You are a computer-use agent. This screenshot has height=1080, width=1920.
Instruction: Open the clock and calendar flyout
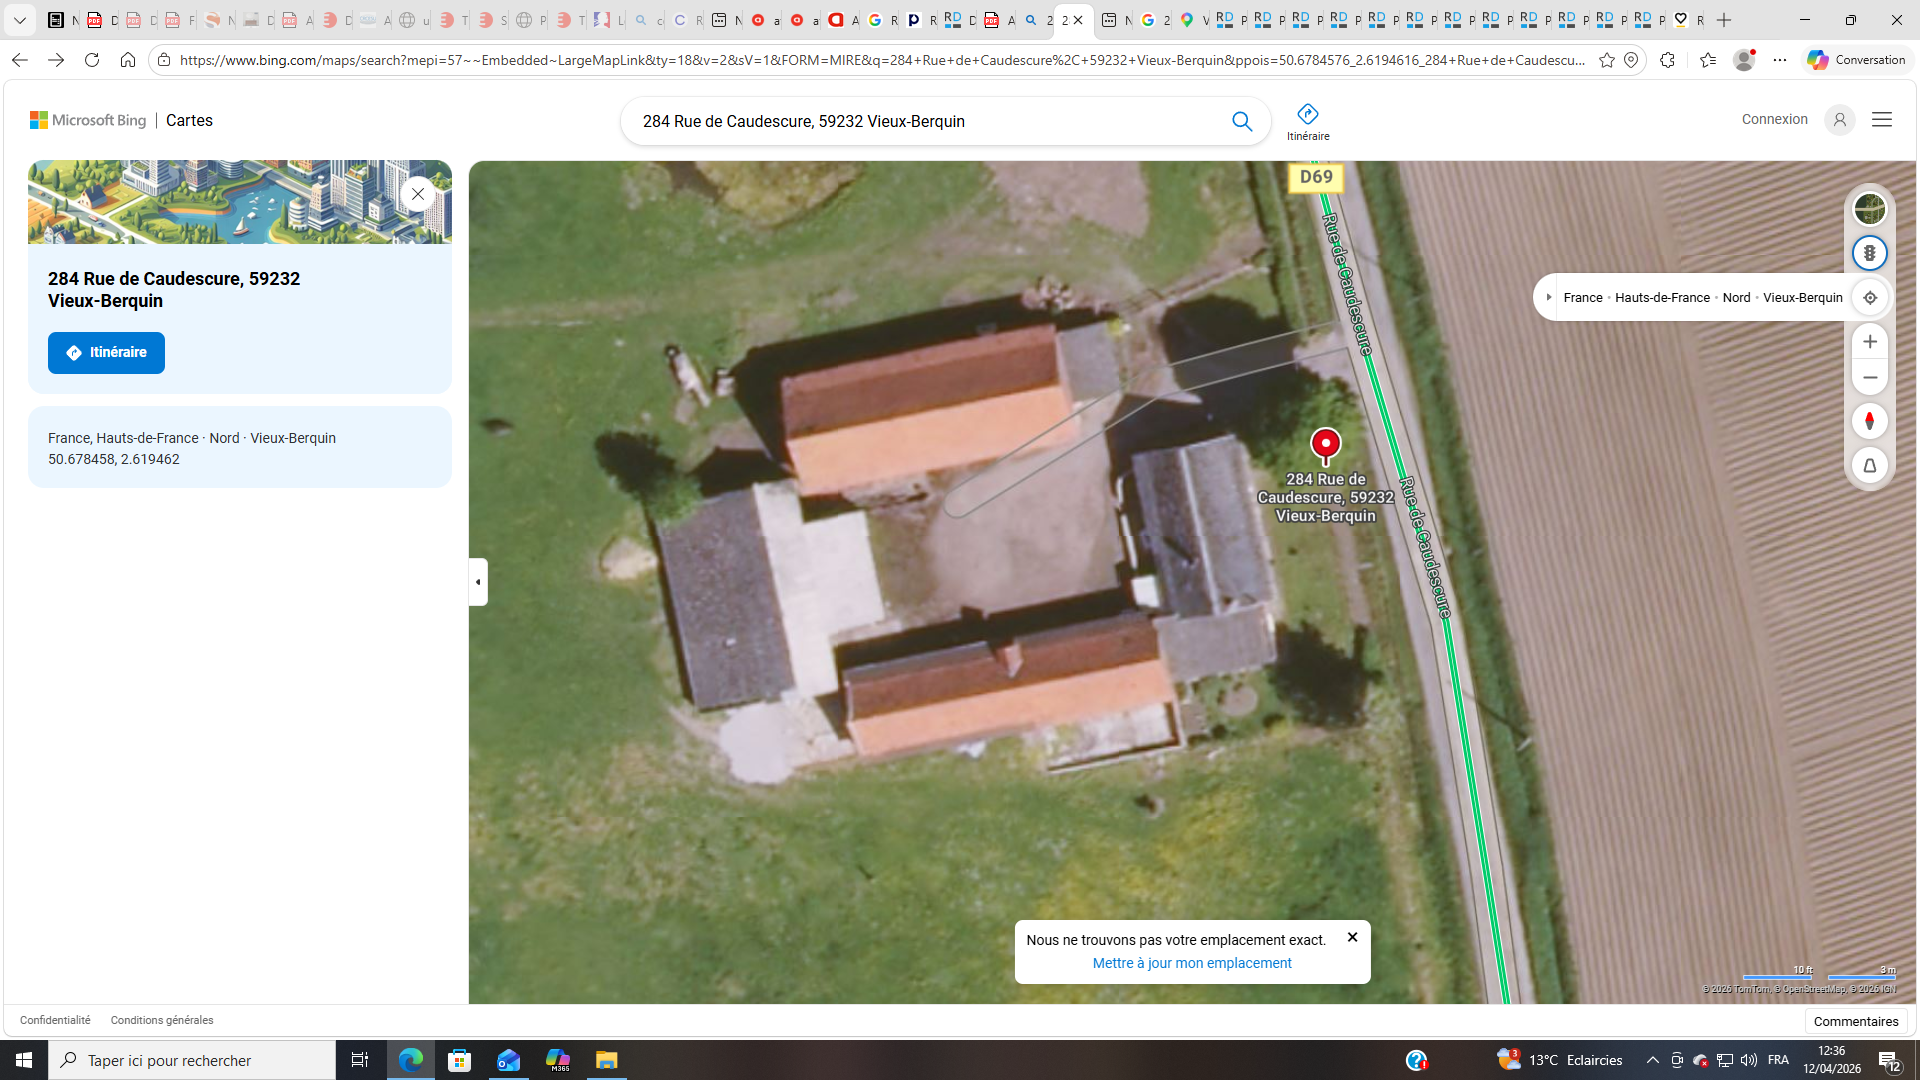[x=1832, y=1060]
